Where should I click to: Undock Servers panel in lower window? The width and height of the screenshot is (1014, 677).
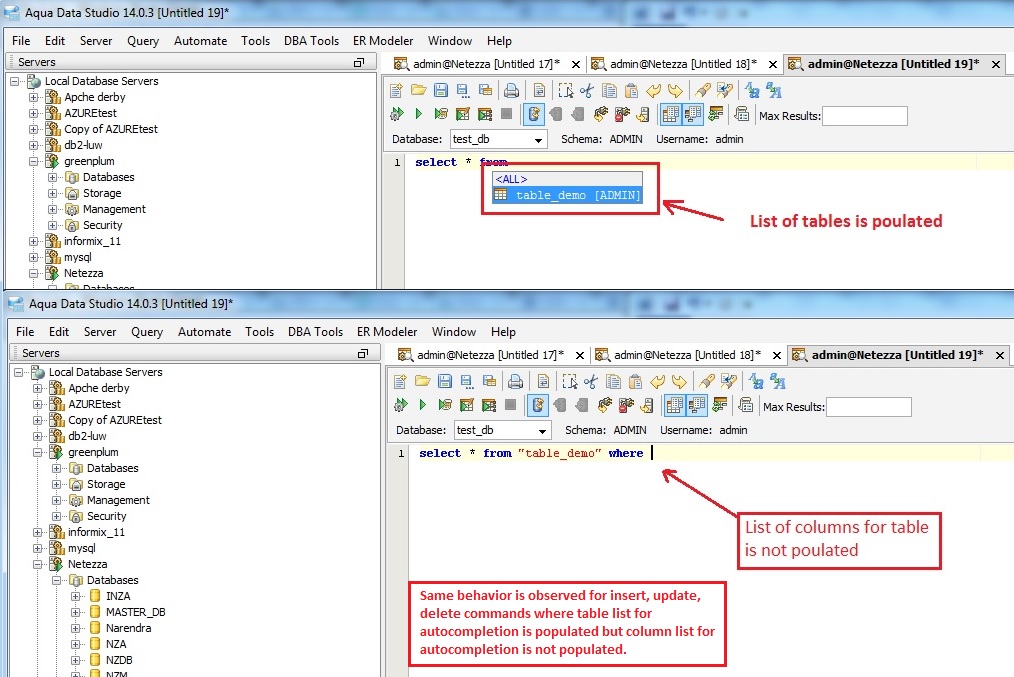(363, 353)
